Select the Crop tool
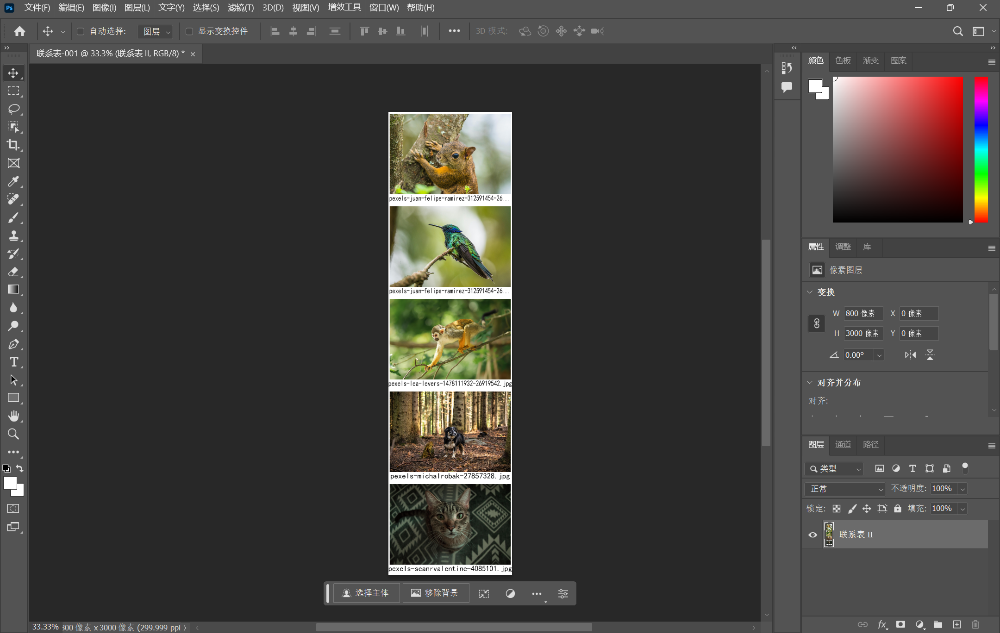This screenshot has width=1000, height=633. pyautogui.click(x=13, y=145)
